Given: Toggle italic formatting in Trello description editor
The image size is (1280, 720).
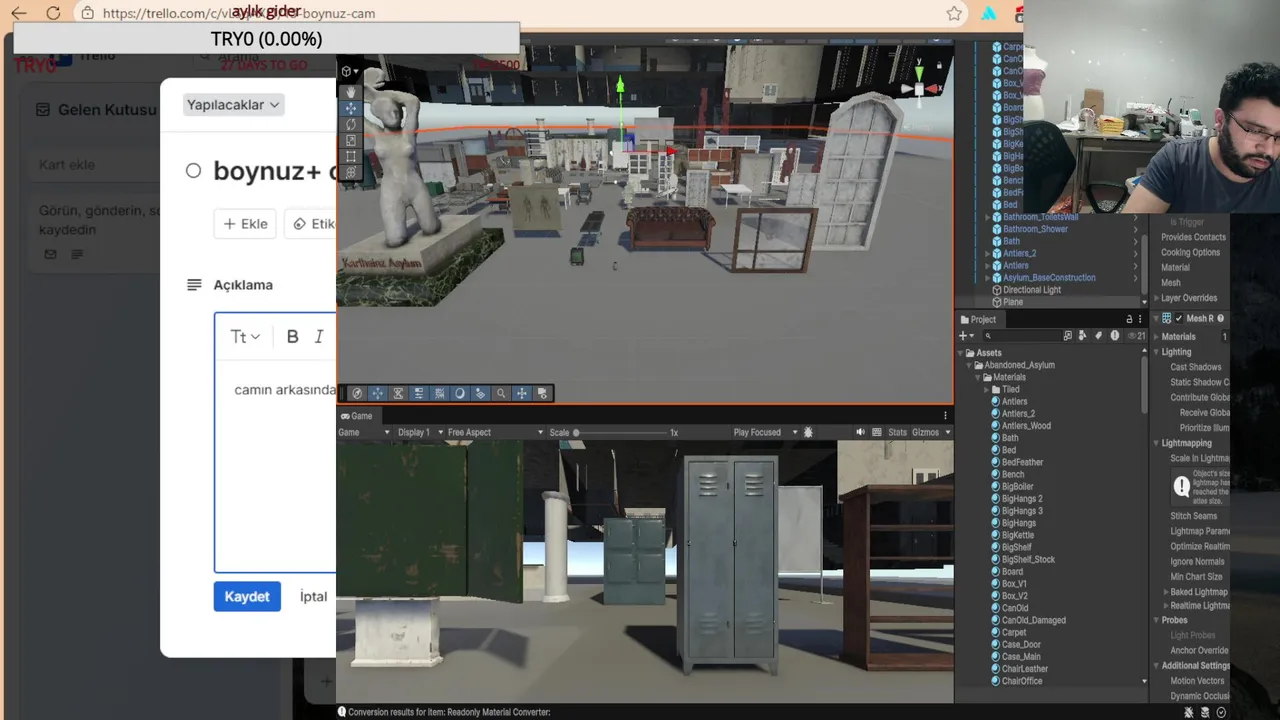Looking at the screenshot, I should coord(319,337).
